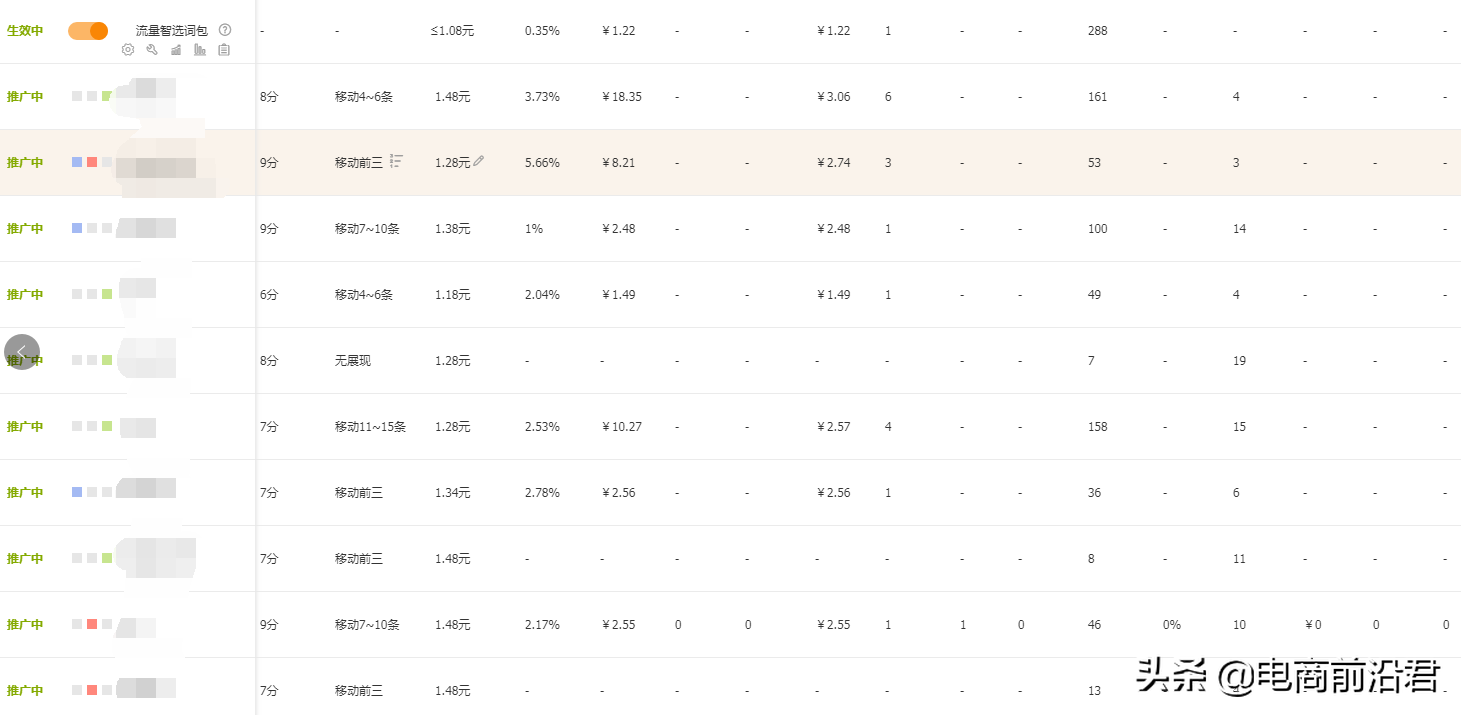Click the 1.18元 bid in the 6分 row

click(452, 295)
